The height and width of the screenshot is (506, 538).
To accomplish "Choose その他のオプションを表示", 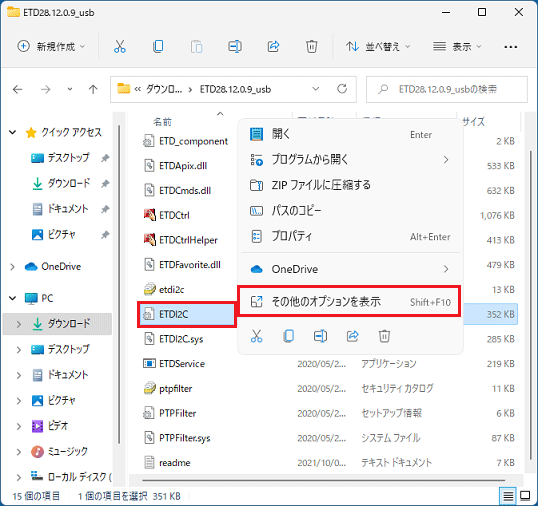I will [349, 302].
